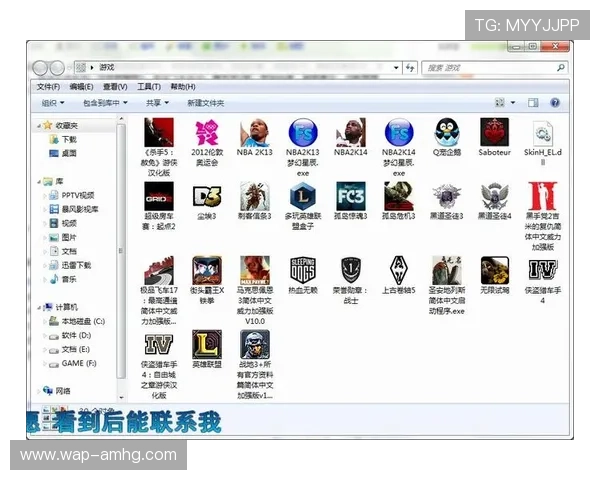Click the back navigation button
The width and height of the screenshot is (600, 480).
40,68
